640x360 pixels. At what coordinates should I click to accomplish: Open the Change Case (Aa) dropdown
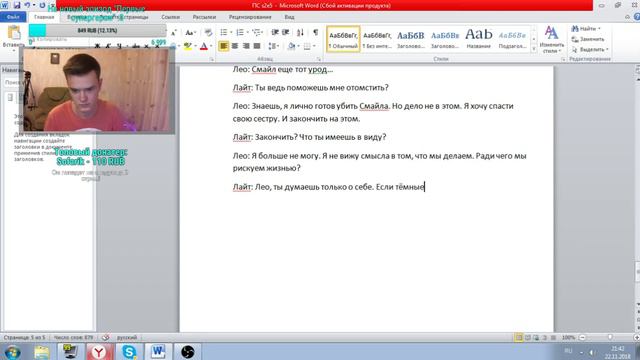point(190,32)
